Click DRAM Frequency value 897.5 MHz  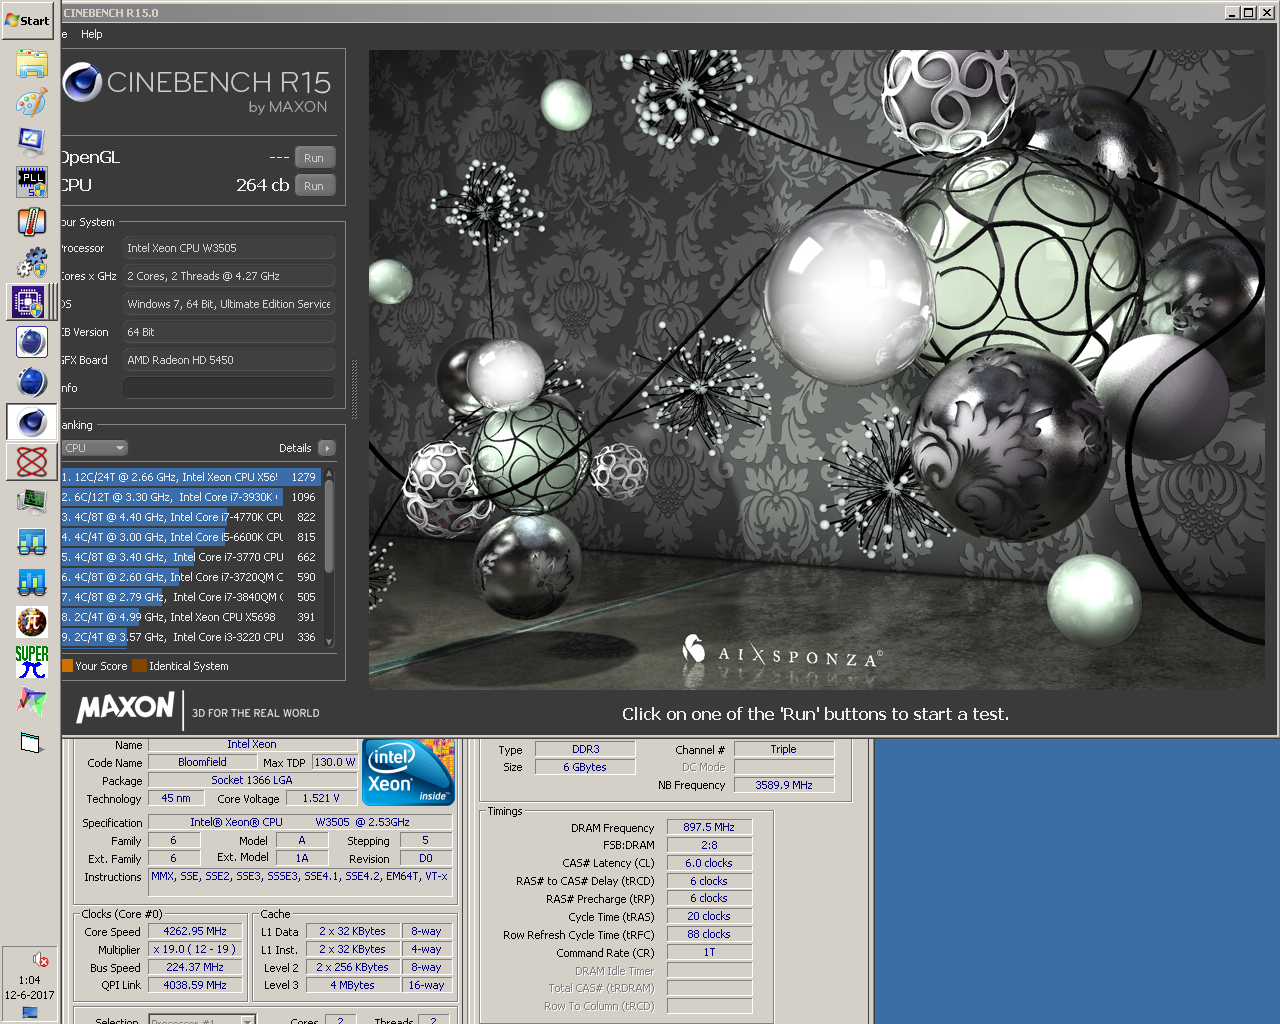pos(709,827)
